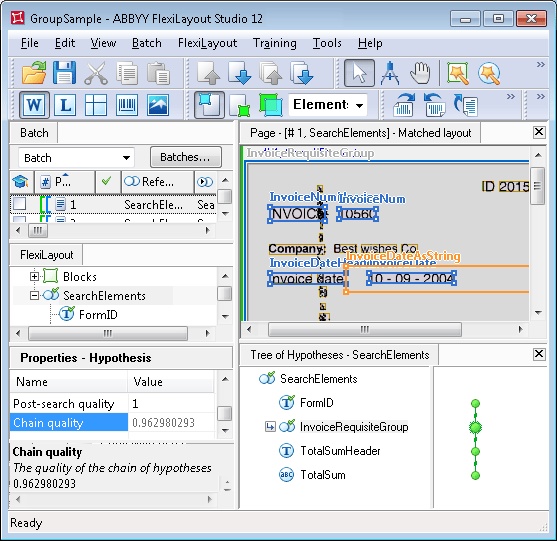Close the Page Matched layout pane
The width and height of the screenshot is (557, 541).
[539, 132]
